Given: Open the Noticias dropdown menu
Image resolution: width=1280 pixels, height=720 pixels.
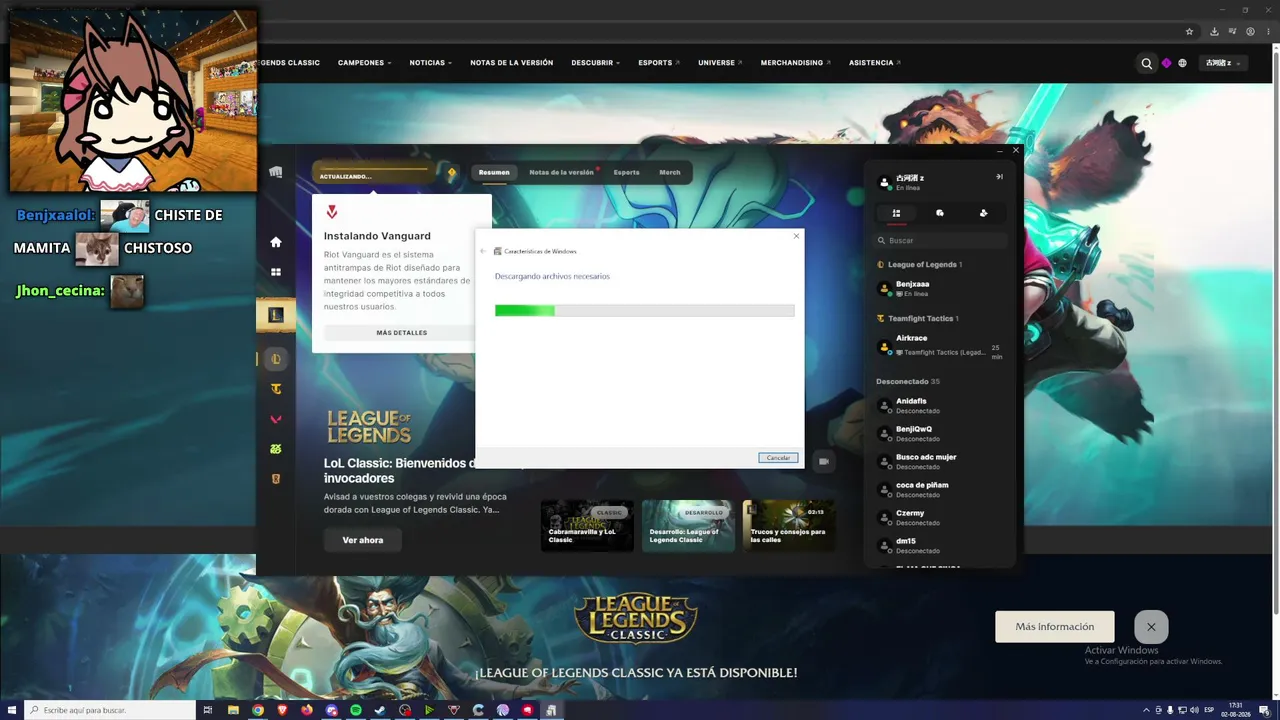Looking at the screenshot, I should pos(431,63).
